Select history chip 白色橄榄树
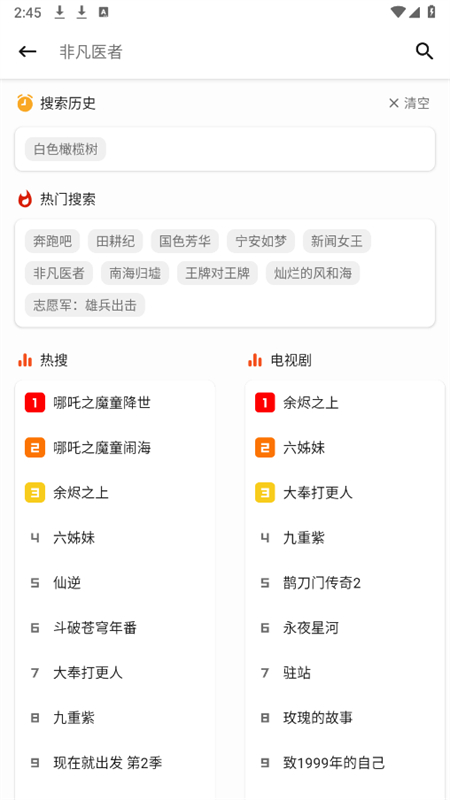 point(65,149)
